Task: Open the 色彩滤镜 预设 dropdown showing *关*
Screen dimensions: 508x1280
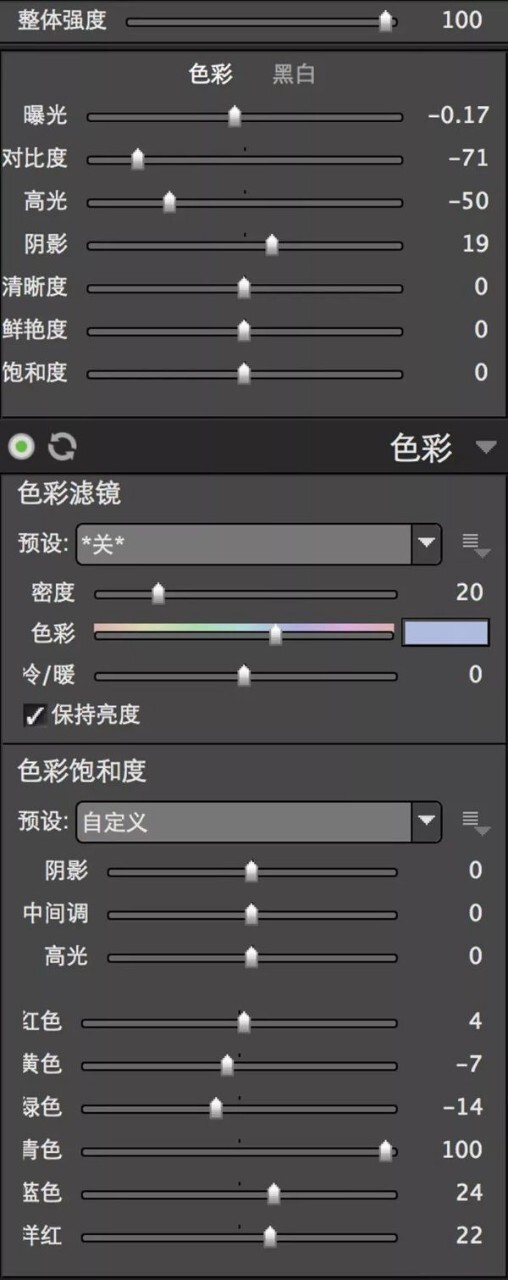Action: (259, 544)
